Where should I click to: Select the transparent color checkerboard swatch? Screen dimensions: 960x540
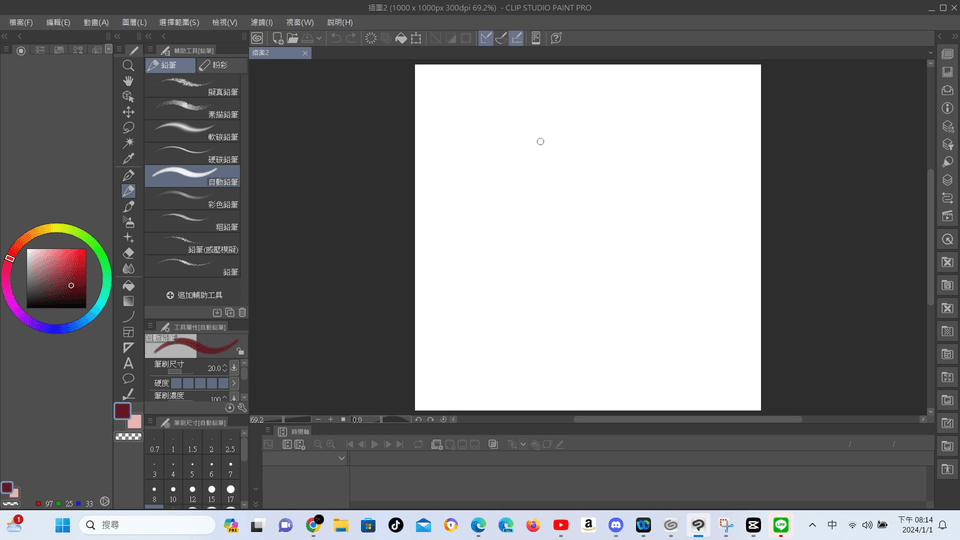(x=128, y=437)
